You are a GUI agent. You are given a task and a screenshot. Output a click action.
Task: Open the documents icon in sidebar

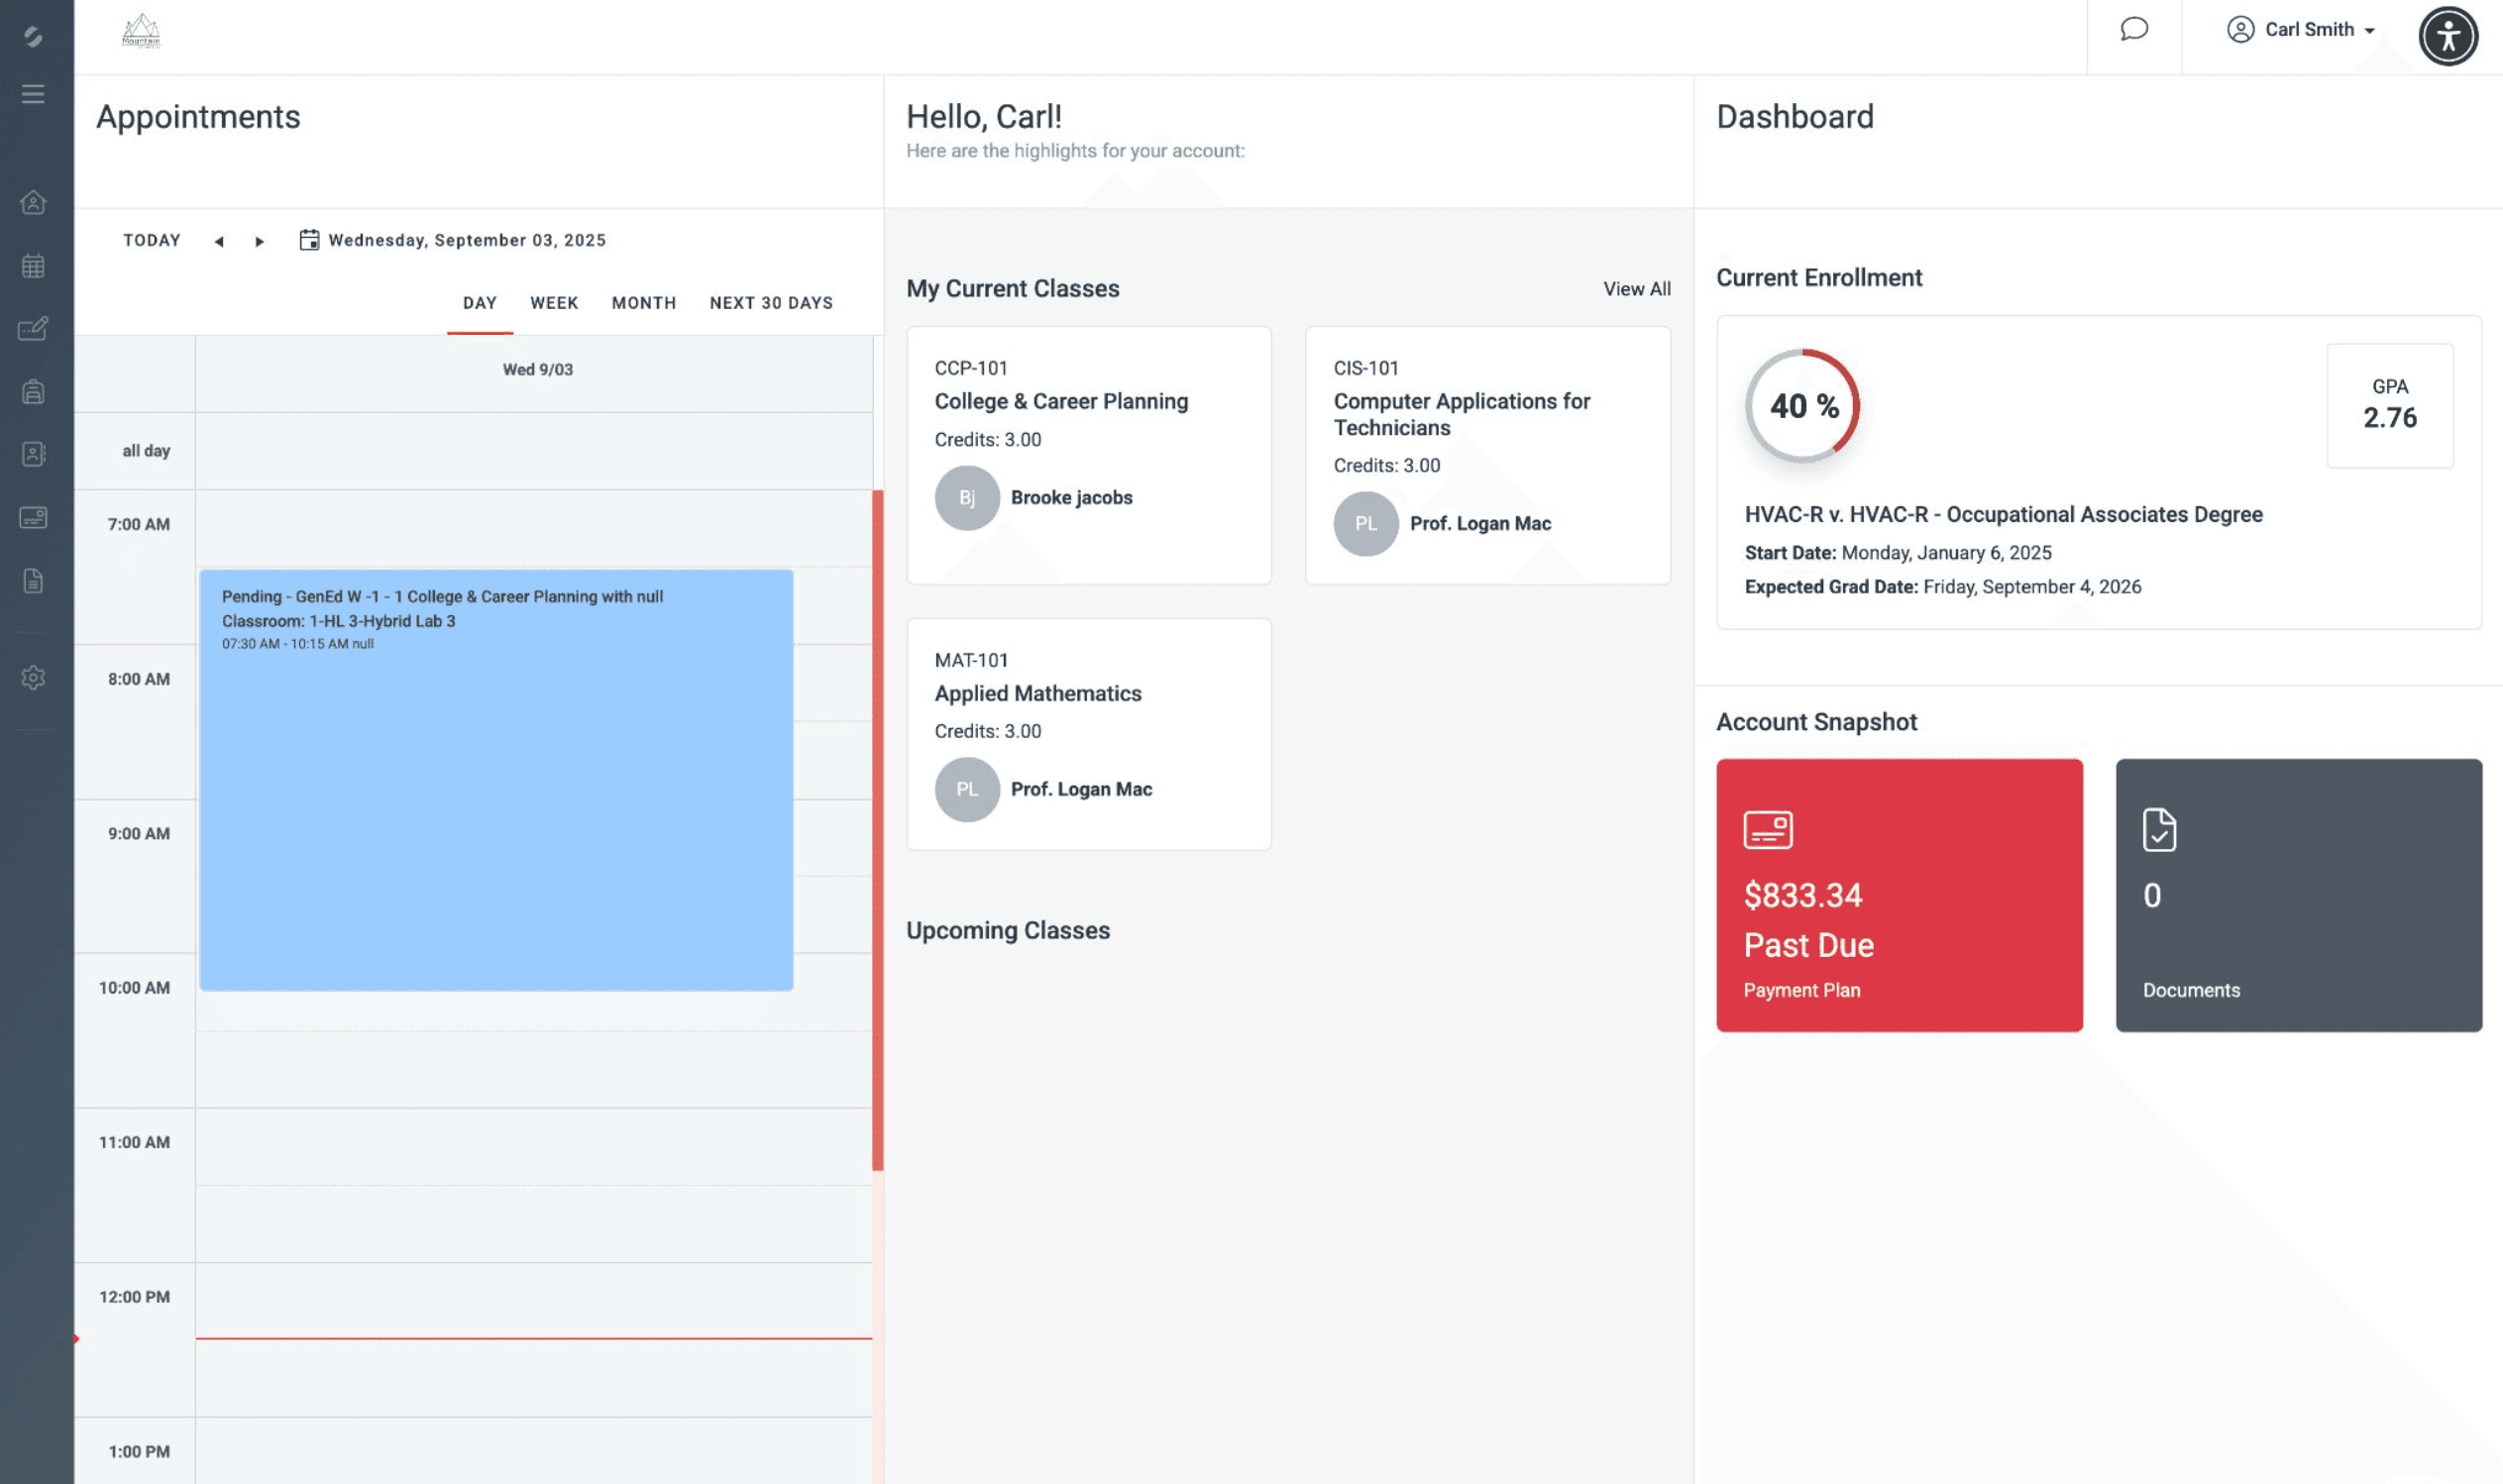pyautogui.click(x=33, y=581)
